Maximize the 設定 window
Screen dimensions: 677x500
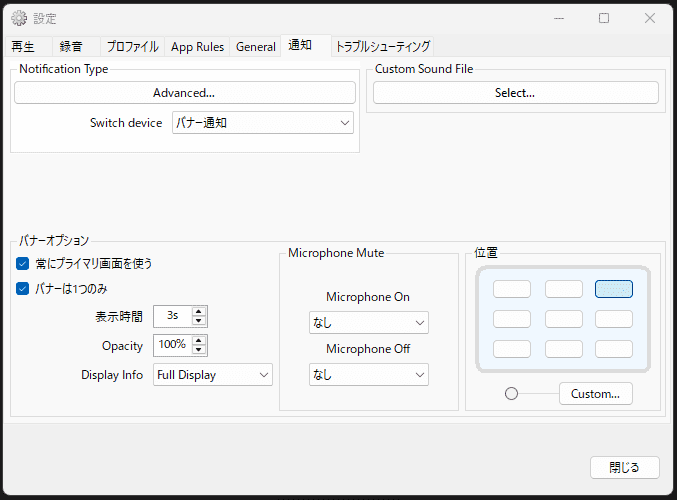[x=604, y=18]
